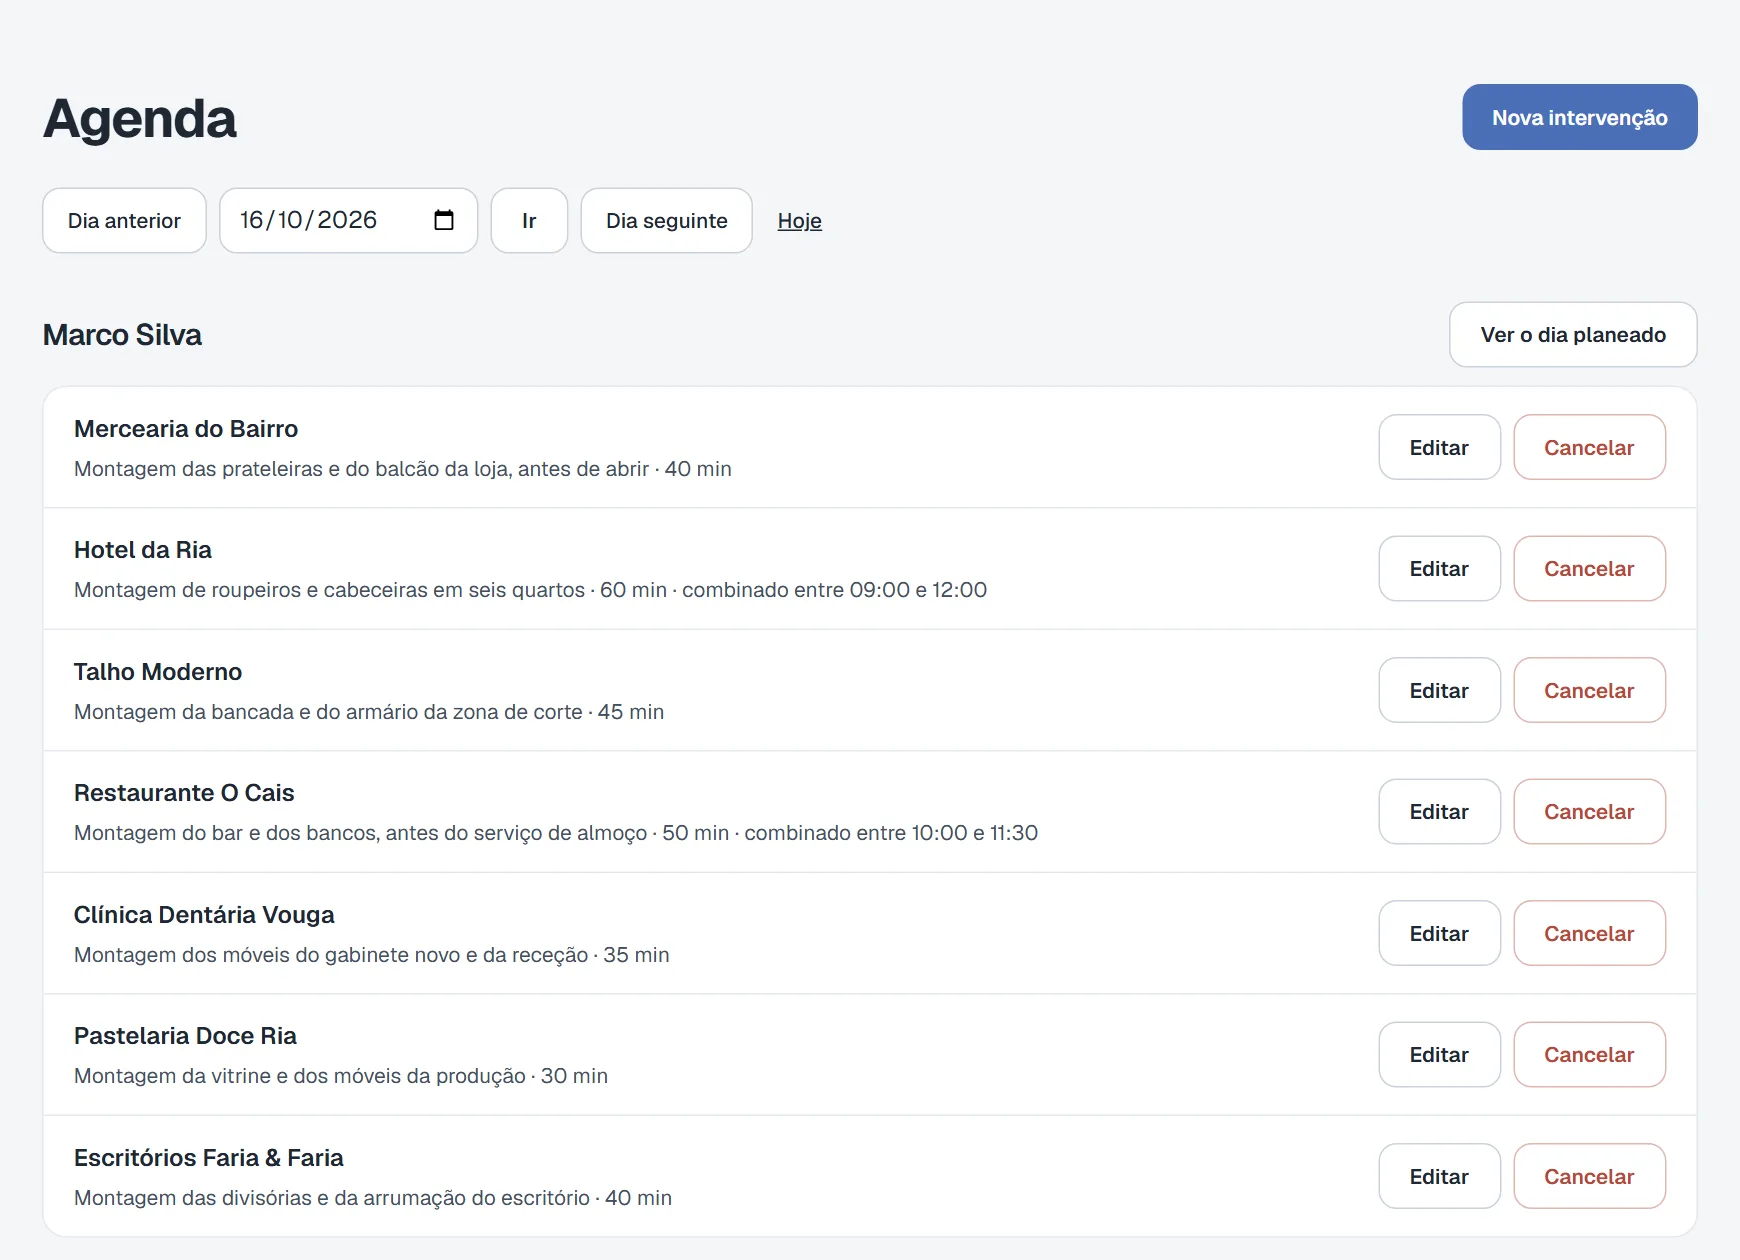Cancel the Pastelaria Doce Ria intervention
The width and height of the screenshot is (1740, 1260).
tap(1589, 1054)
